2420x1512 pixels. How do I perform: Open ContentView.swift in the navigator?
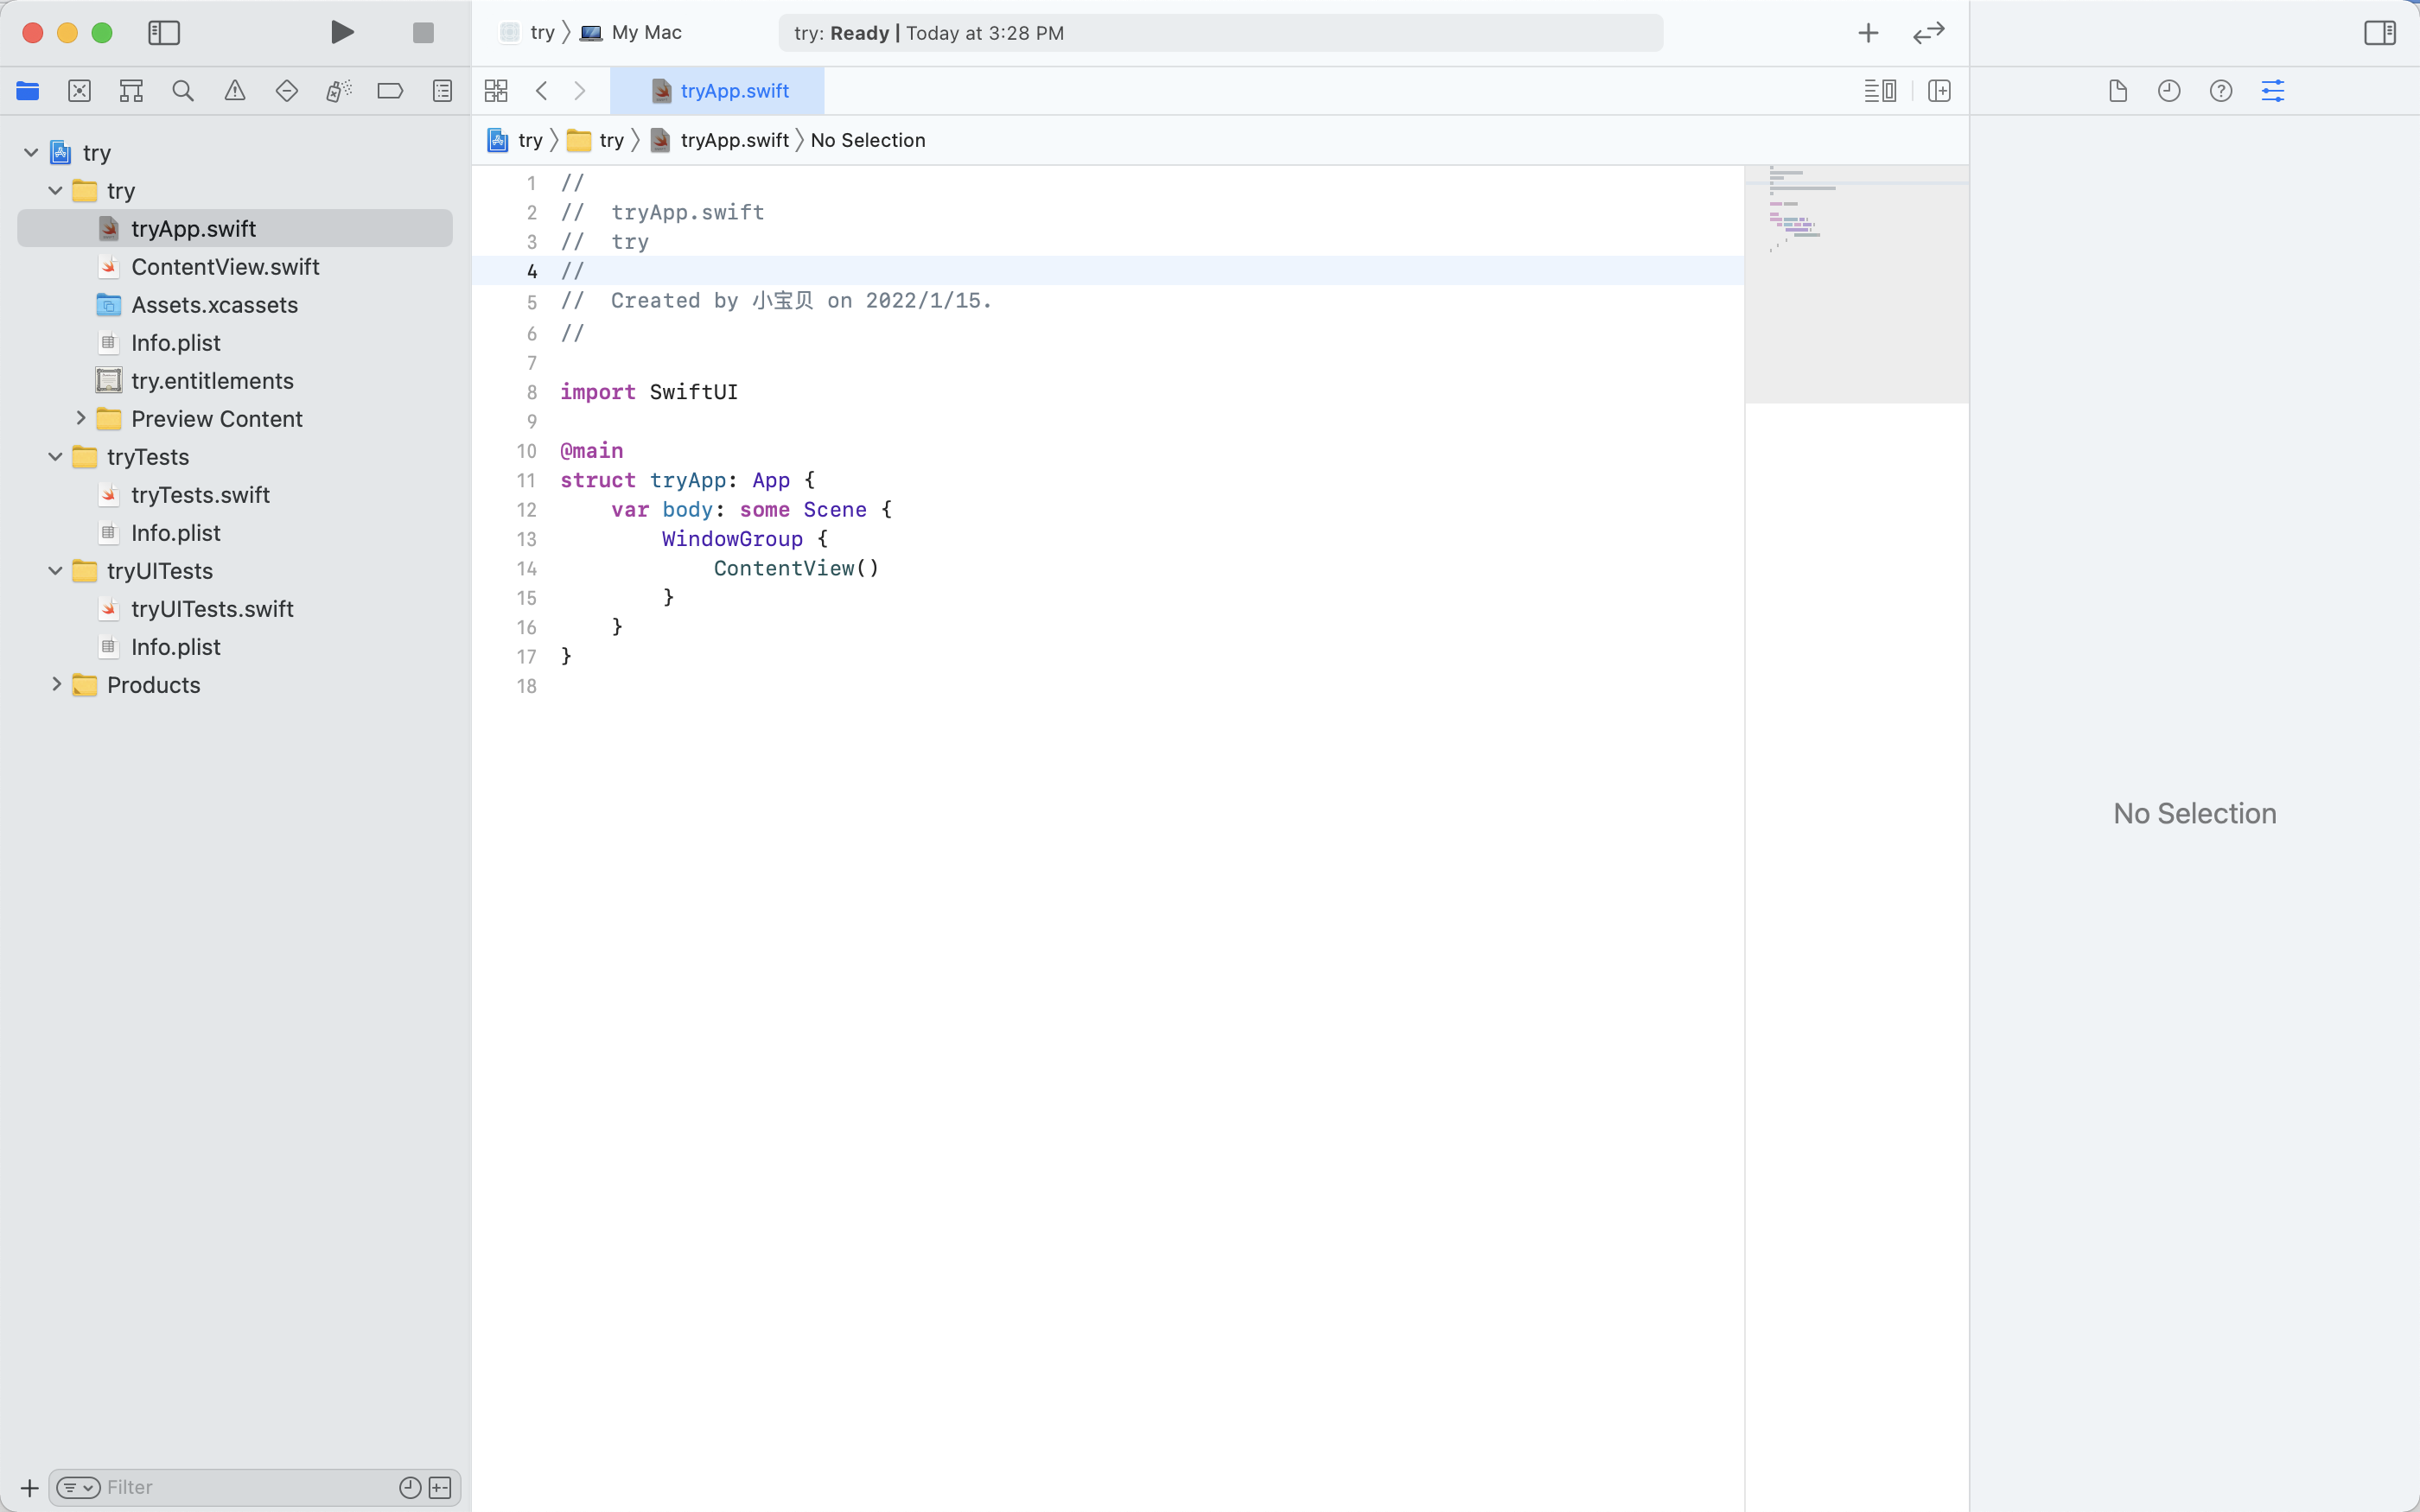click(x=225, y=267)
